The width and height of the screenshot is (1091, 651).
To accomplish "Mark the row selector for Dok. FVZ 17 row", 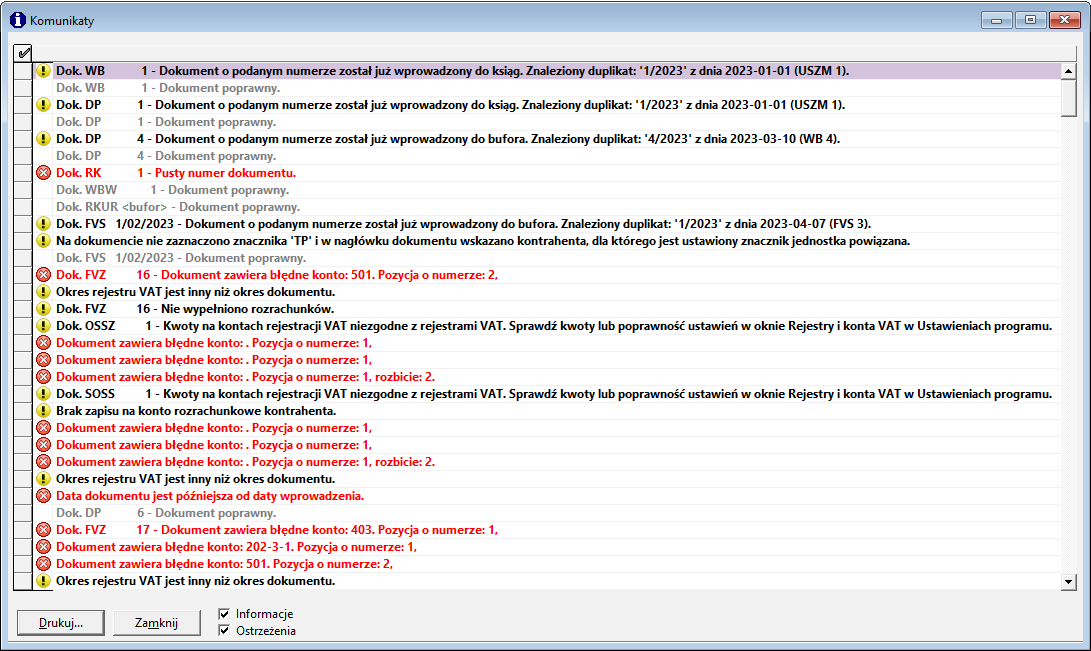I will (23, 530).
